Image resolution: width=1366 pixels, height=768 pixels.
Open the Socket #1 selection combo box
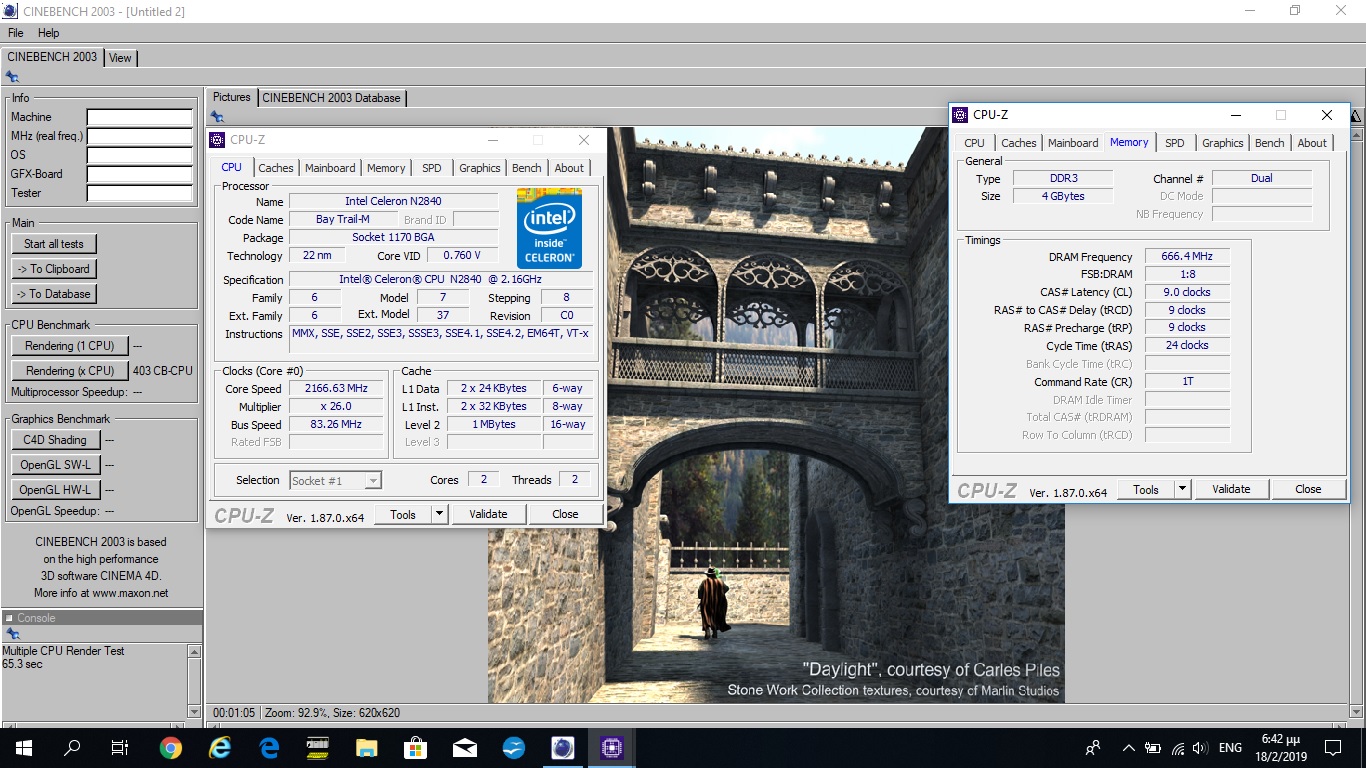coord(335,481)
